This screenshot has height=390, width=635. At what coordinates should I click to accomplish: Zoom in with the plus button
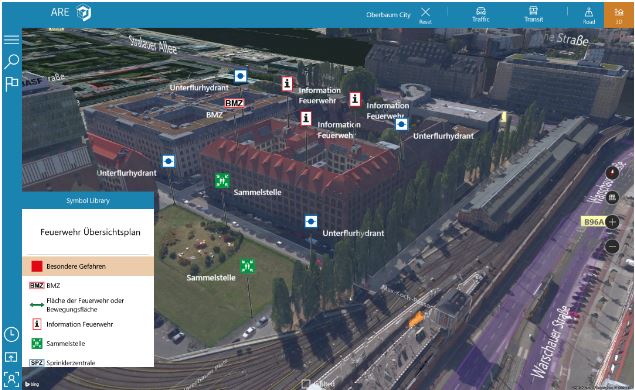coord(612,222)
